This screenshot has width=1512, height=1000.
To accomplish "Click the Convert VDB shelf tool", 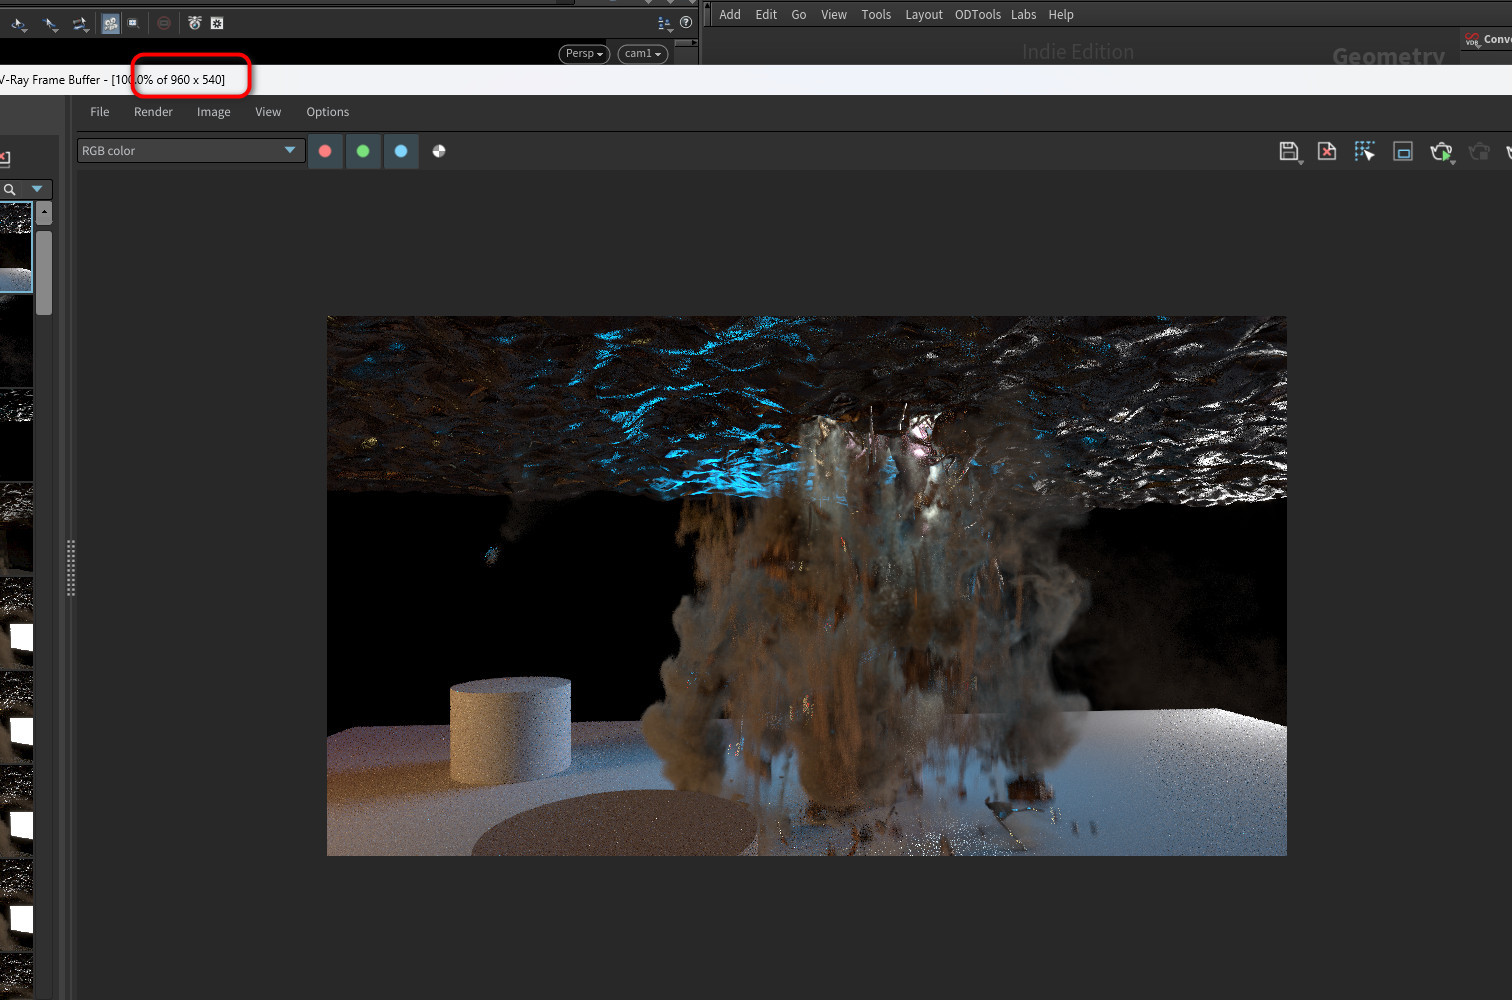I will pos(1487,40).
